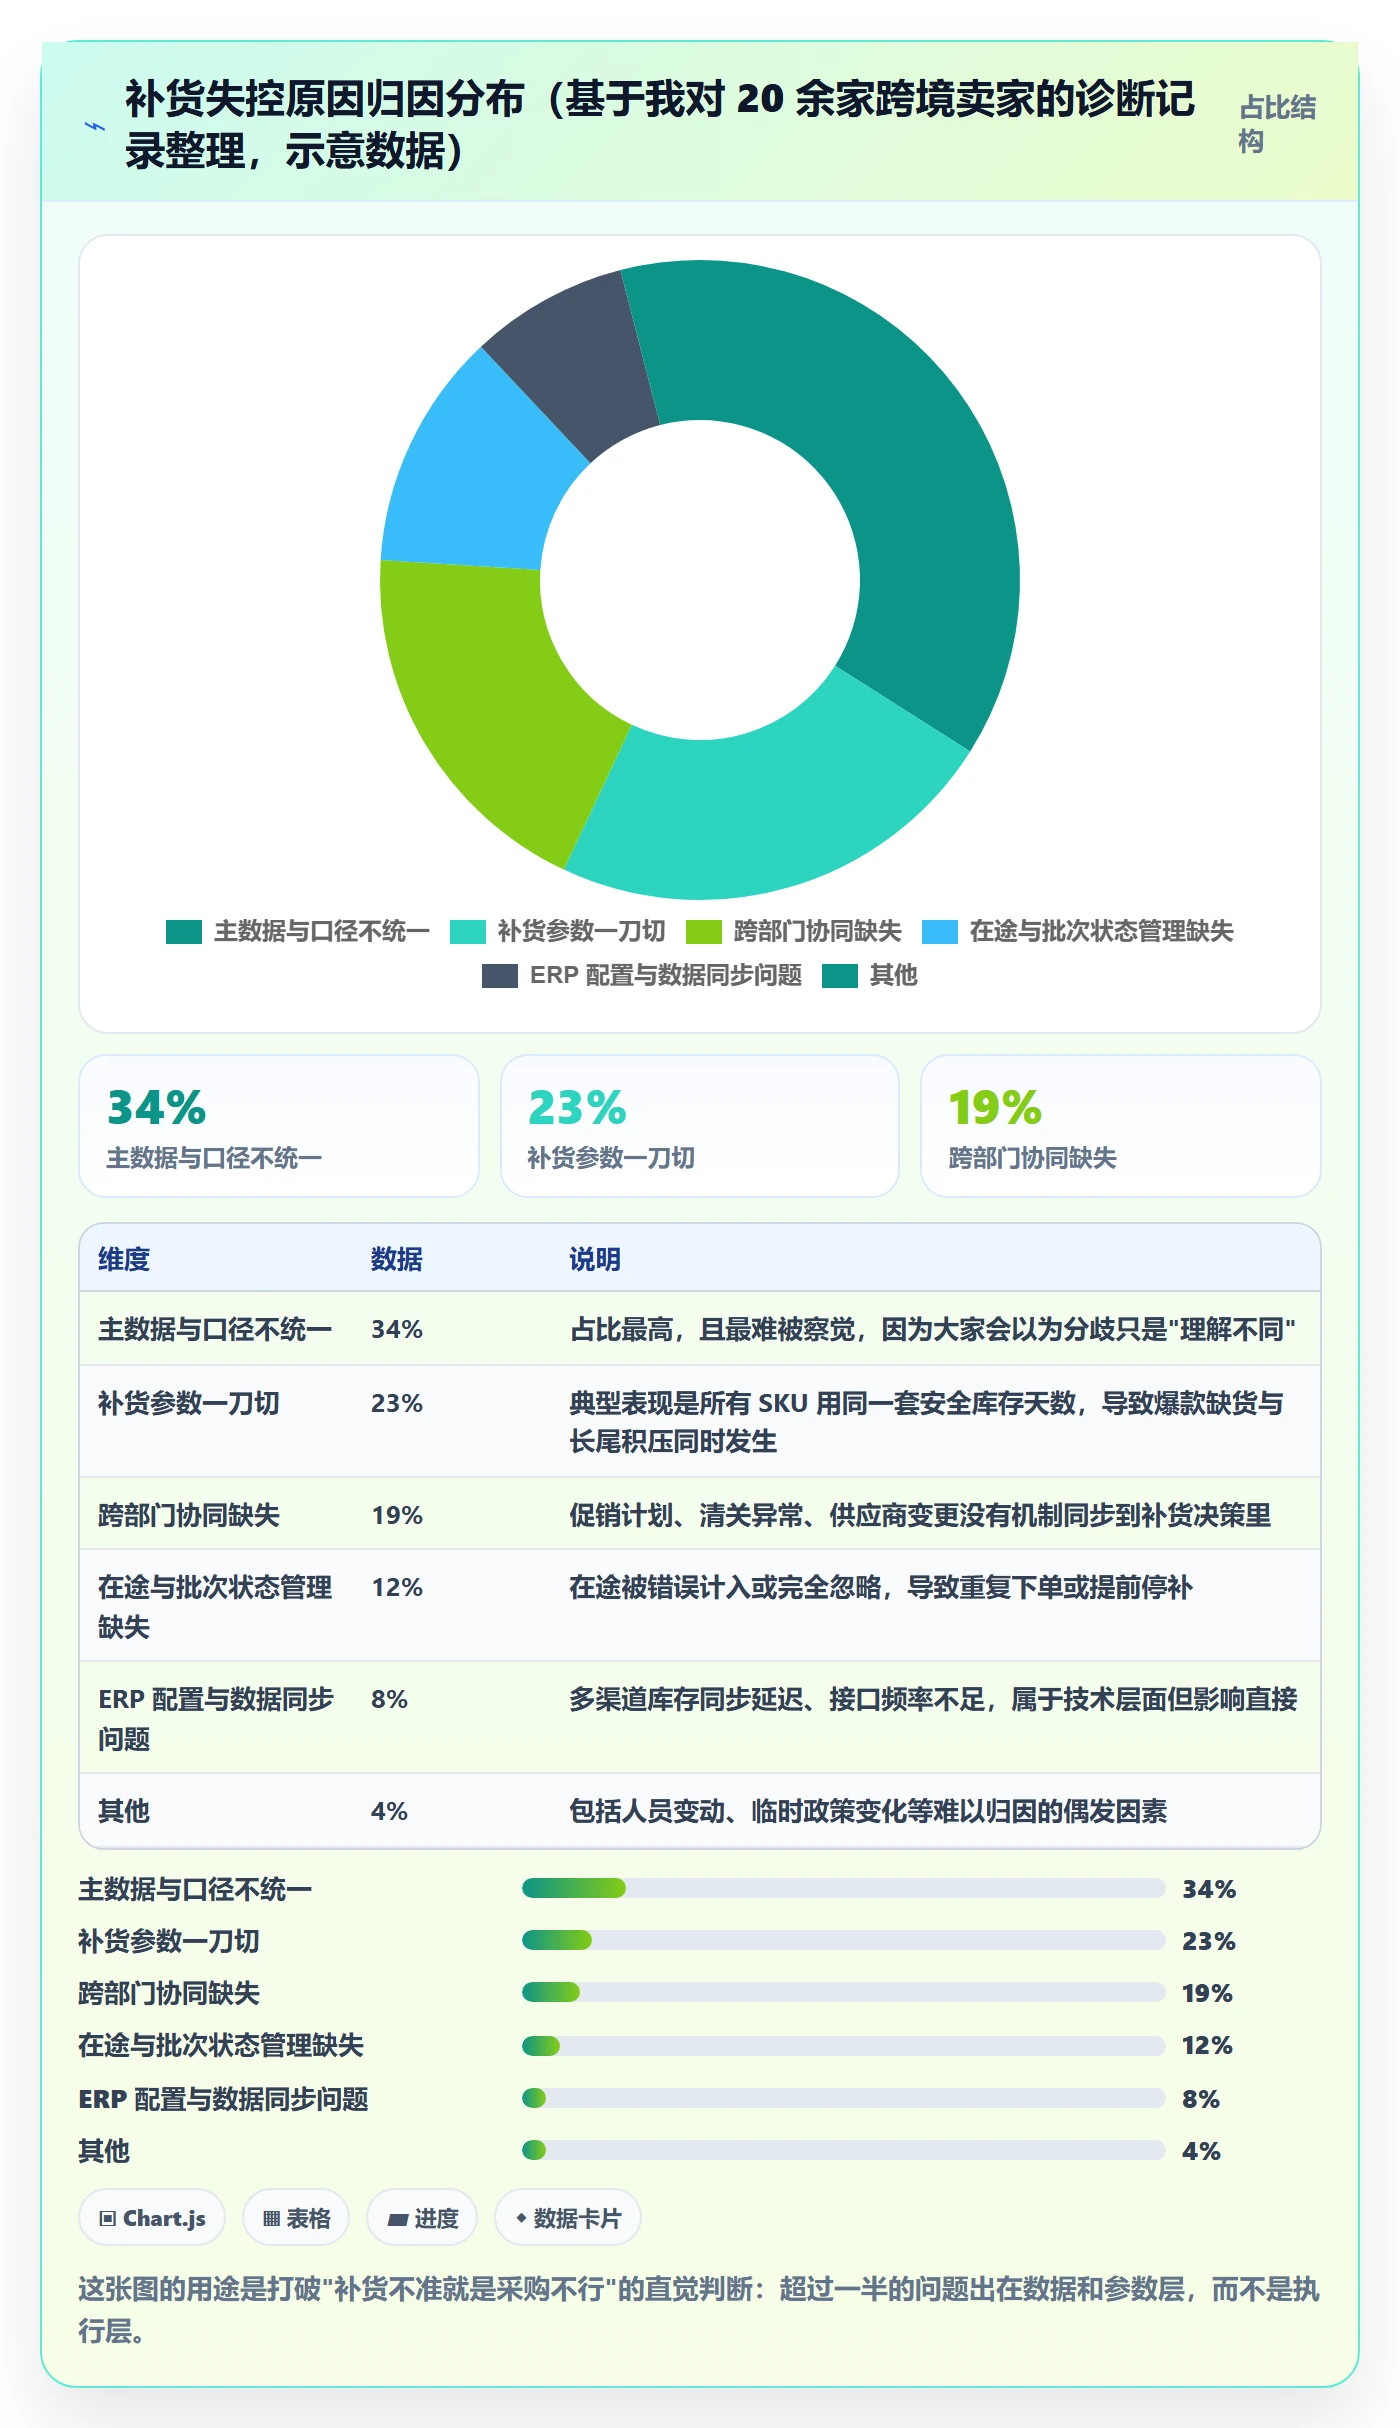1400x2428 pixels.
Task: Open the 19% 跨部门协同缺失 stat card
Action: (1121, 1126)
